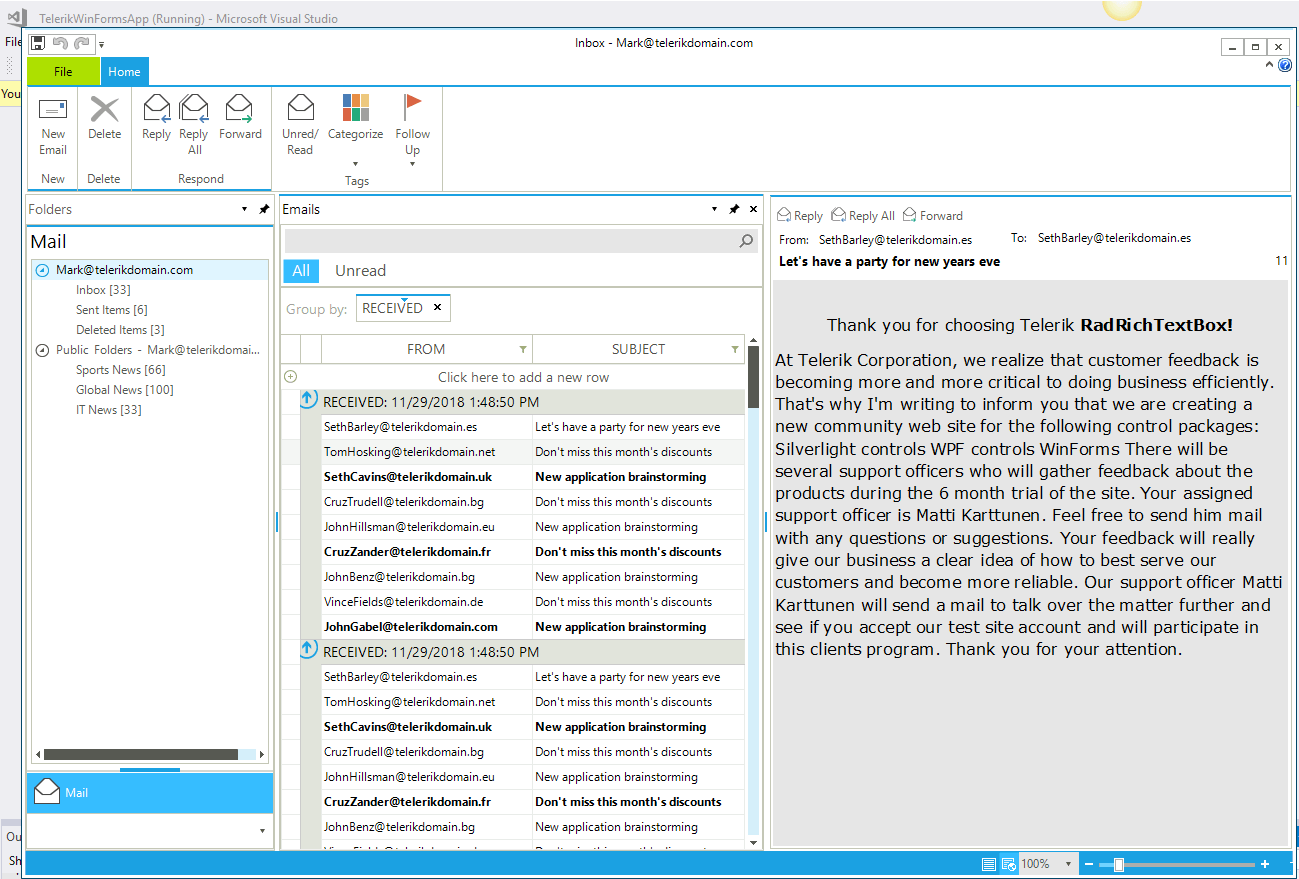This screenshot has width=1299, height=879.
Task: Click the Folders tree horizontal scrollbar
Action: pos(141,755)
